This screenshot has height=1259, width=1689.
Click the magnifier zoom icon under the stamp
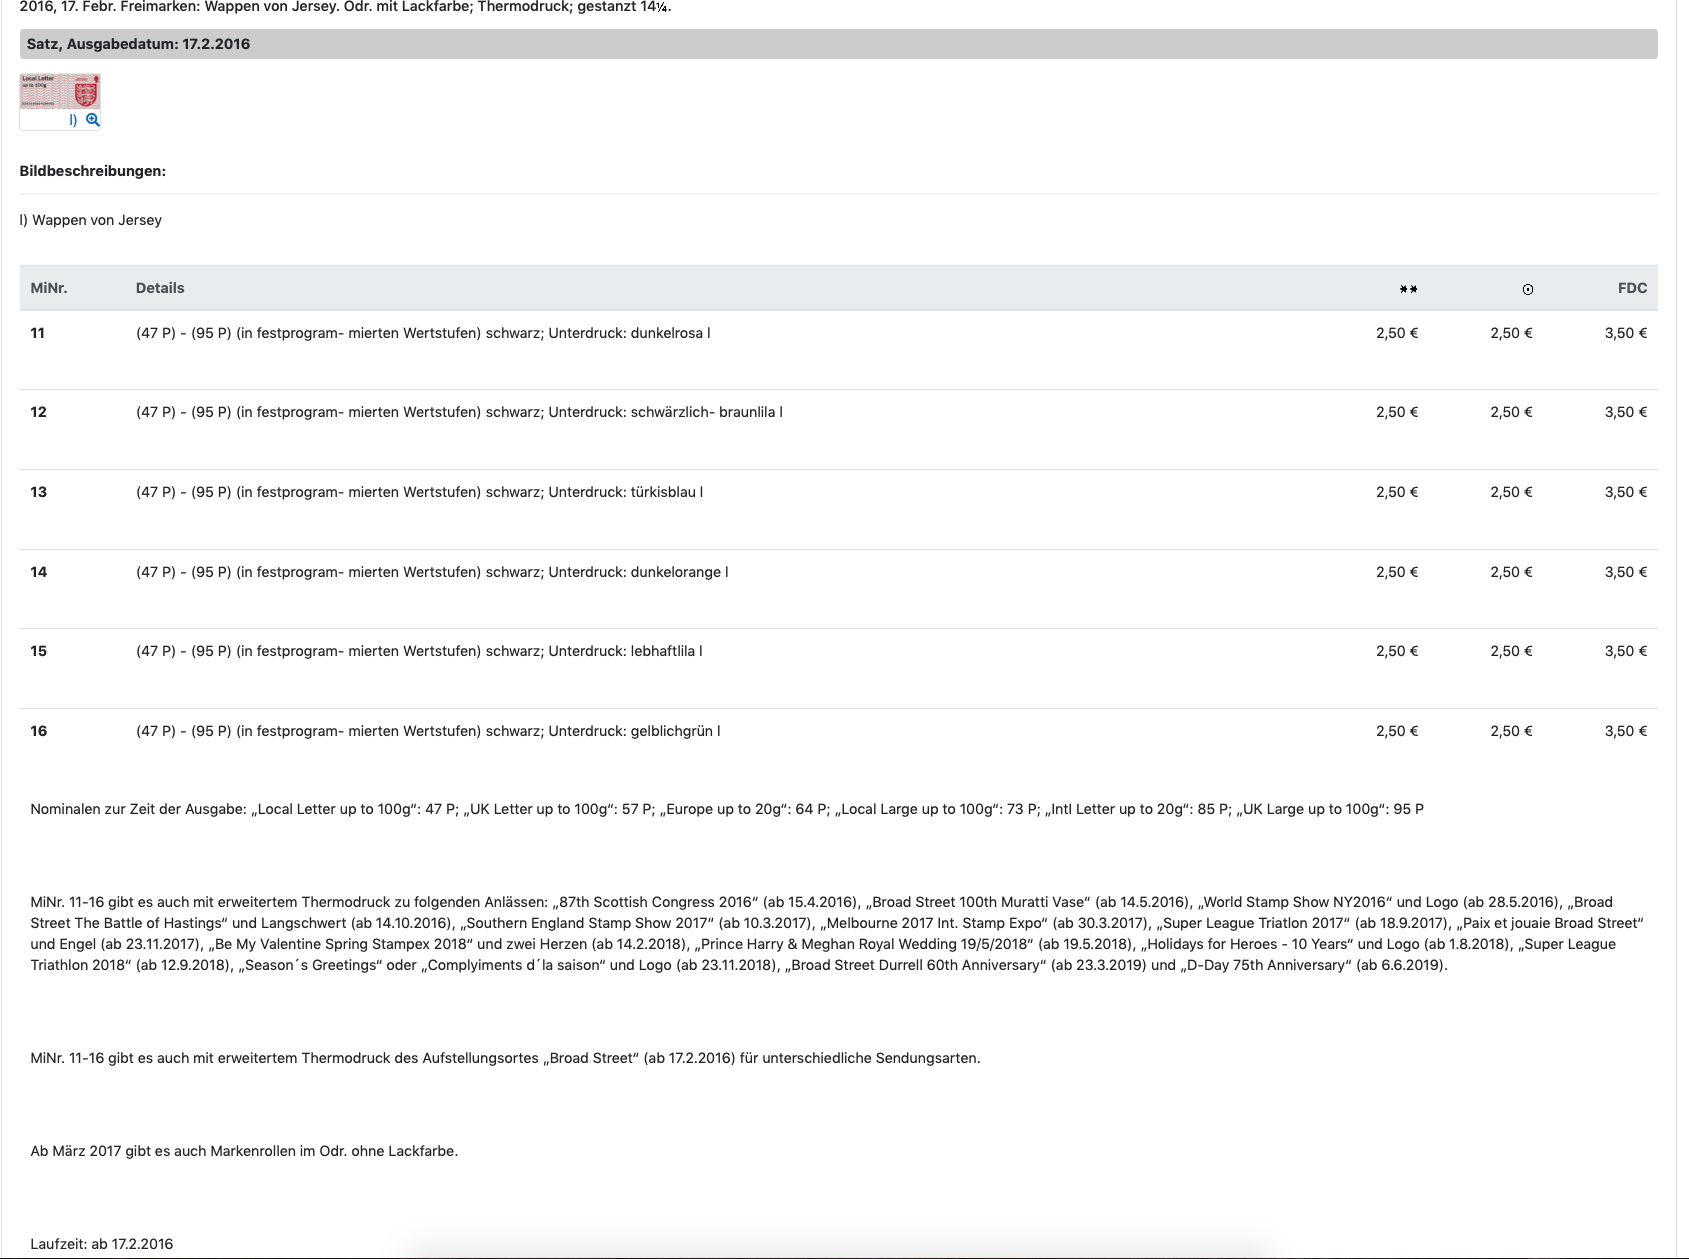[93, 120]
